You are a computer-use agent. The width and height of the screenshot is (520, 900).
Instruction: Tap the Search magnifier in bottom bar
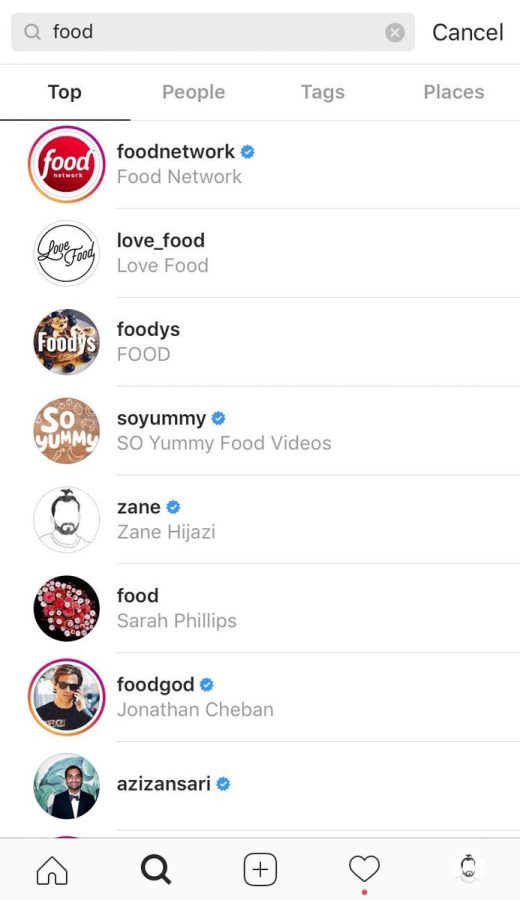coord(156,870)
